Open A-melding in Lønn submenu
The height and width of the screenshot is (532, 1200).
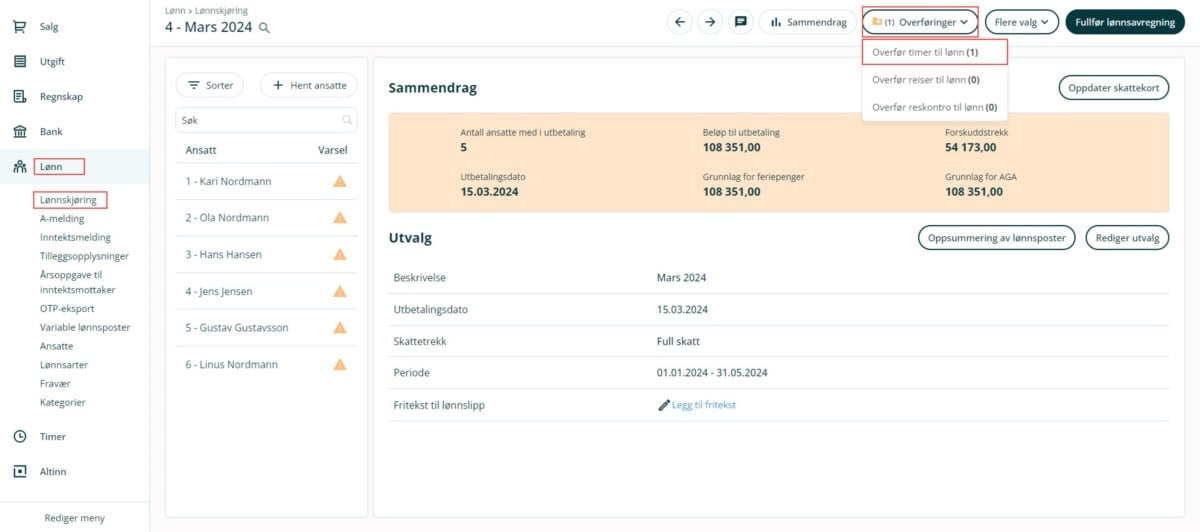point(62,219)
